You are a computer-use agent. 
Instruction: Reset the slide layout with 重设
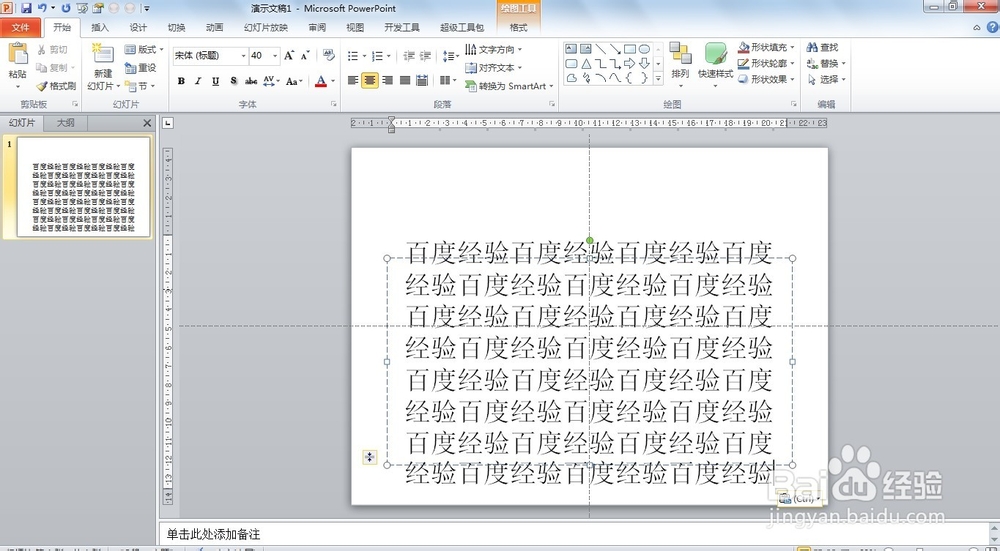tap(140, 68)
